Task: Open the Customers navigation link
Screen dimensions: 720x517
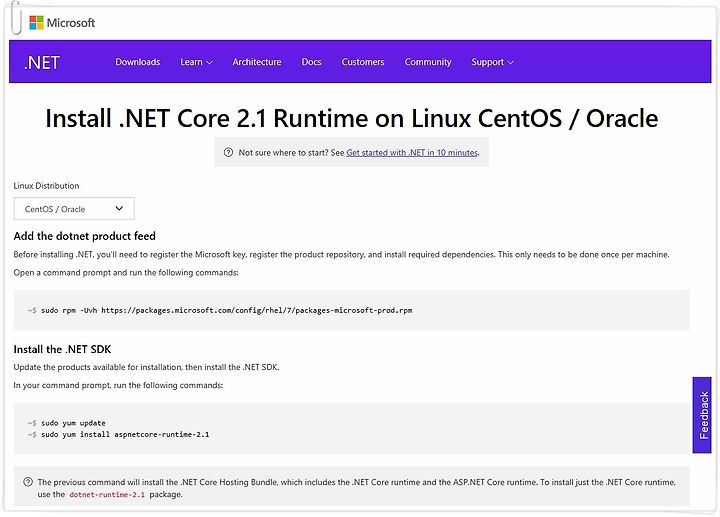Action: tap(363, 62)
